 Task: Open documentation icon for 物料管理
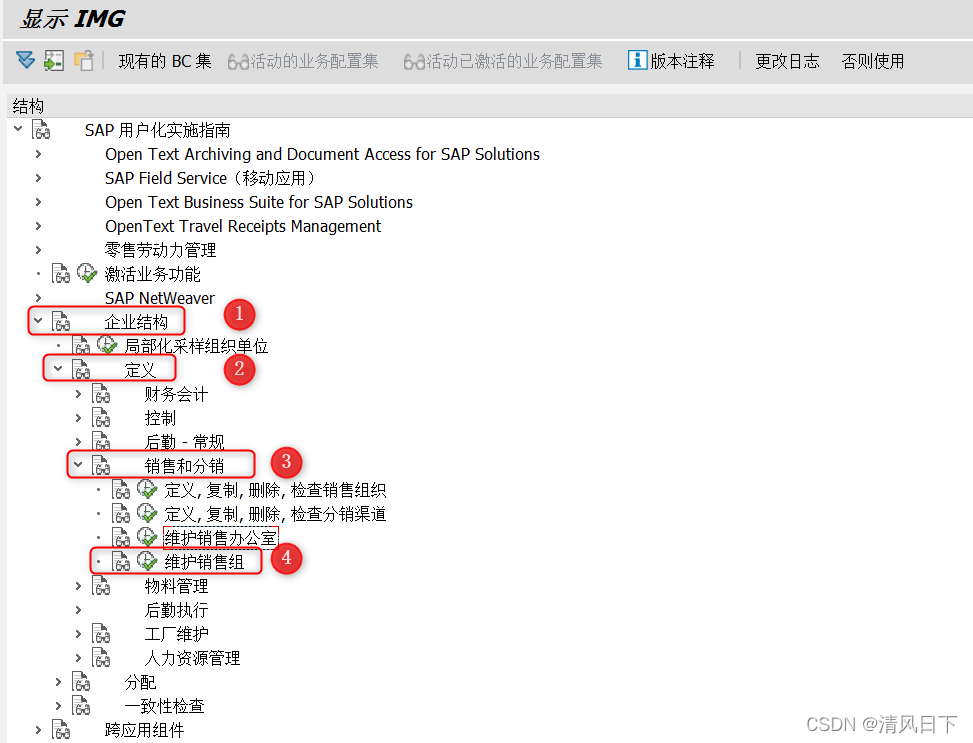[x=101, y=585]
